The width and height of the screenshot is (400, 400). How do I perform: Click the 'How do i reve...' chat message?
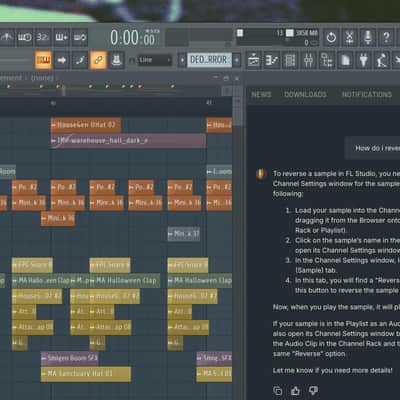point(372,148)
